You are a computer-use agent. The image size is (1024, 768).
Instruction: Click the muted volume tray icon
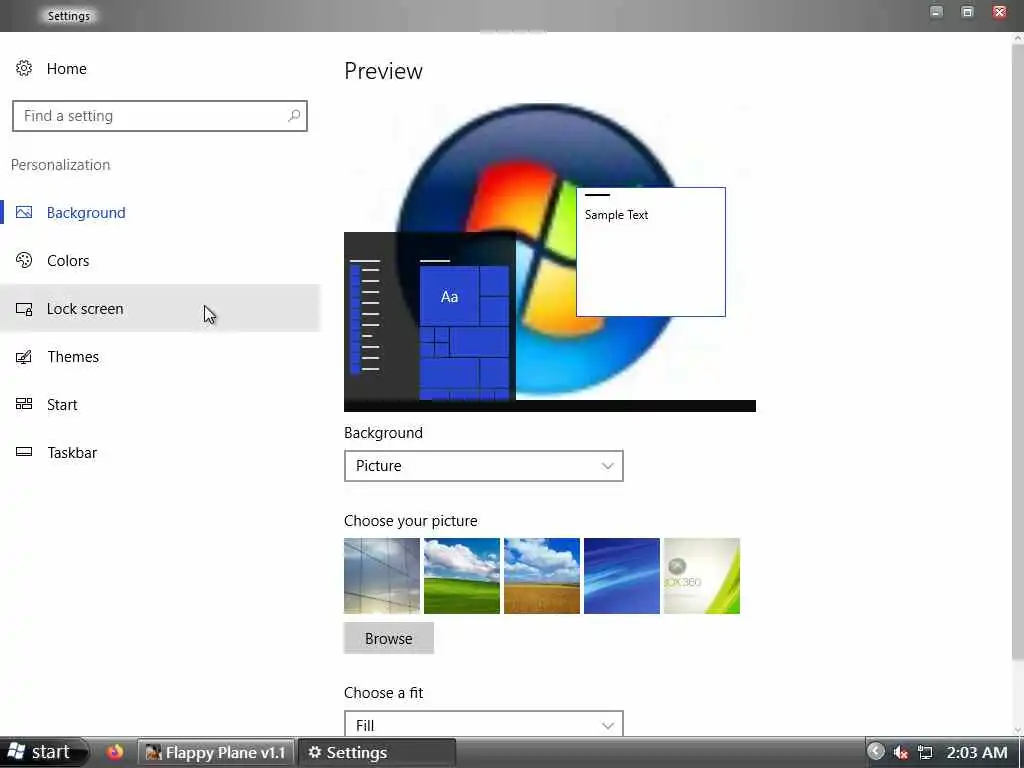click(901, 752)
